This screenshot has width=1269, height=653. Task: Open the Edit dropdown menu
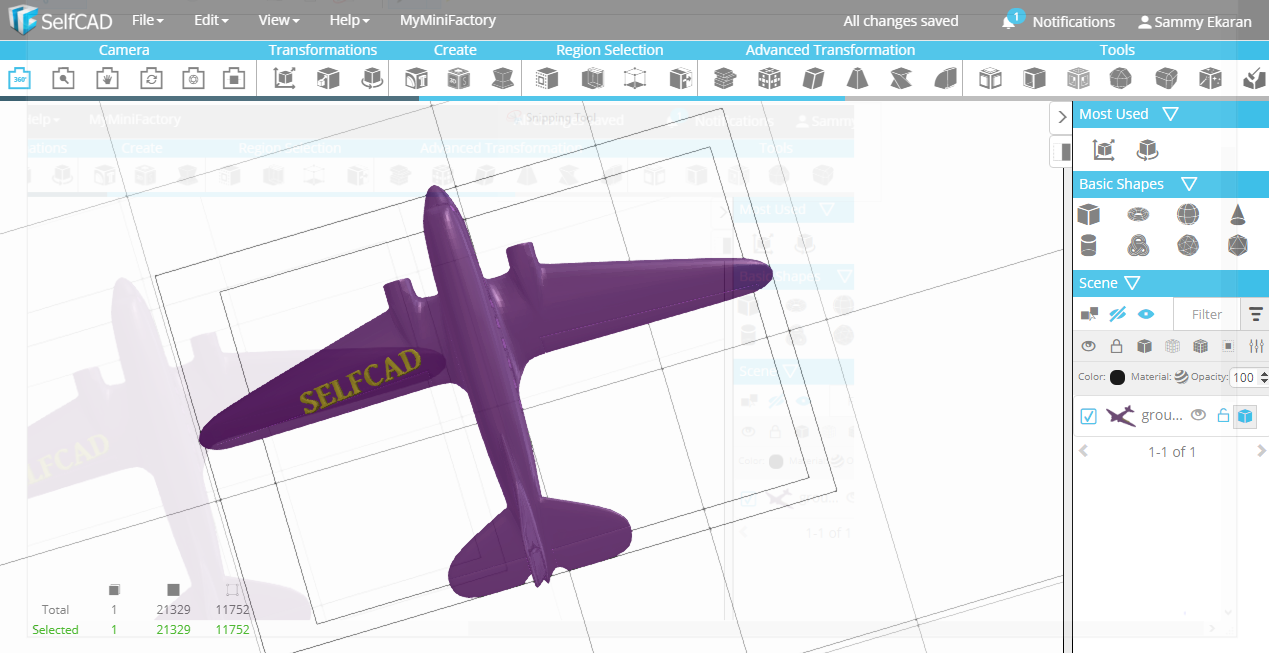(x=211, y=20)
